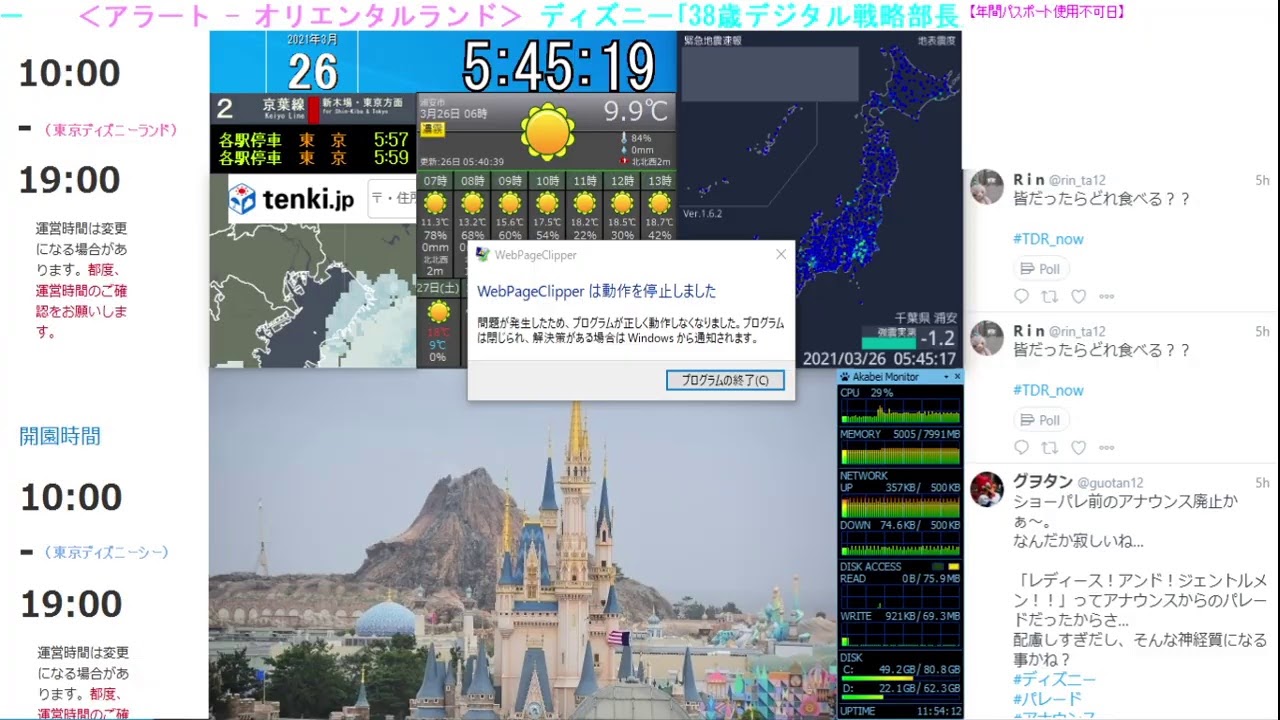Click the 開園時間 heading

click(x=60, y=436)
